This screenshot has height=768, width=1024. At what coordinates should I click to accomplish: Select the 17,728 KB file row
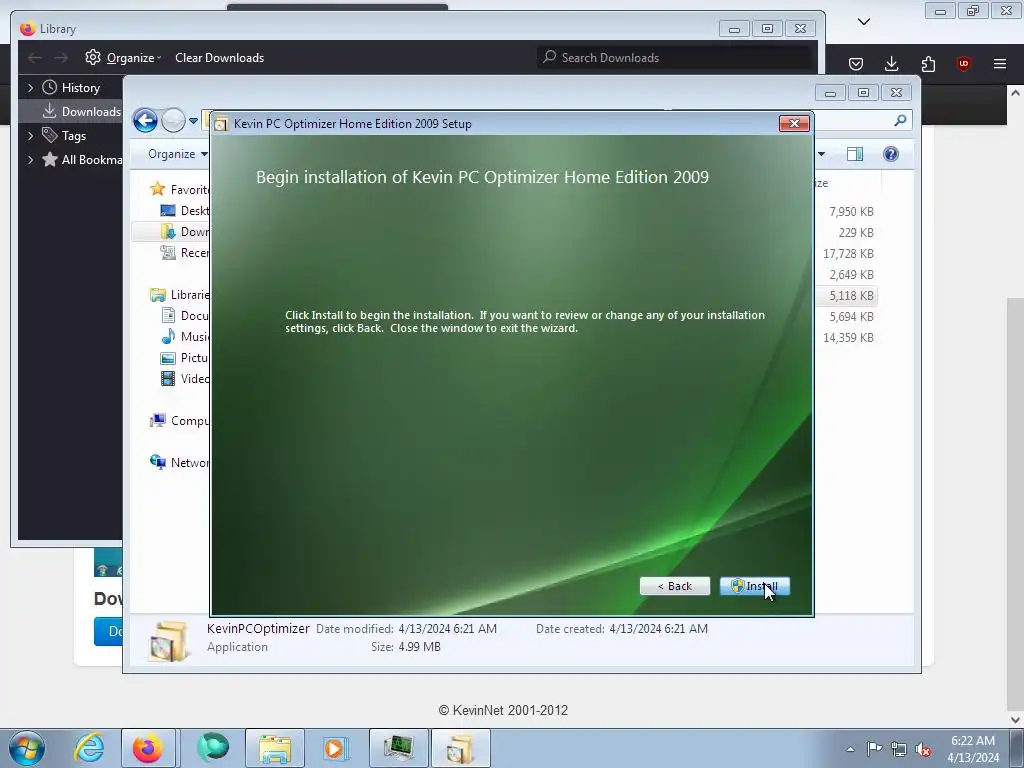(846, 253)
